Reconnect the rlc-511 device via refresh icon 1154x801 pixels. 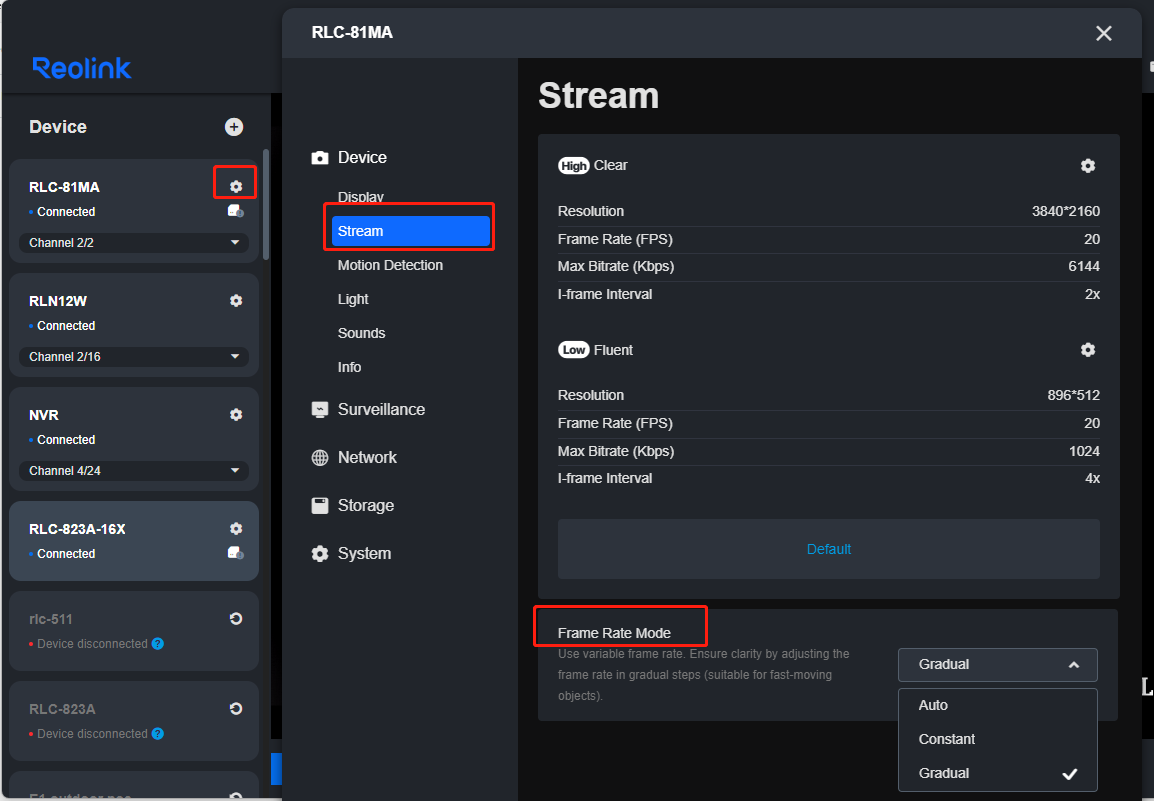pyautogui.click(x=236, y=618)
